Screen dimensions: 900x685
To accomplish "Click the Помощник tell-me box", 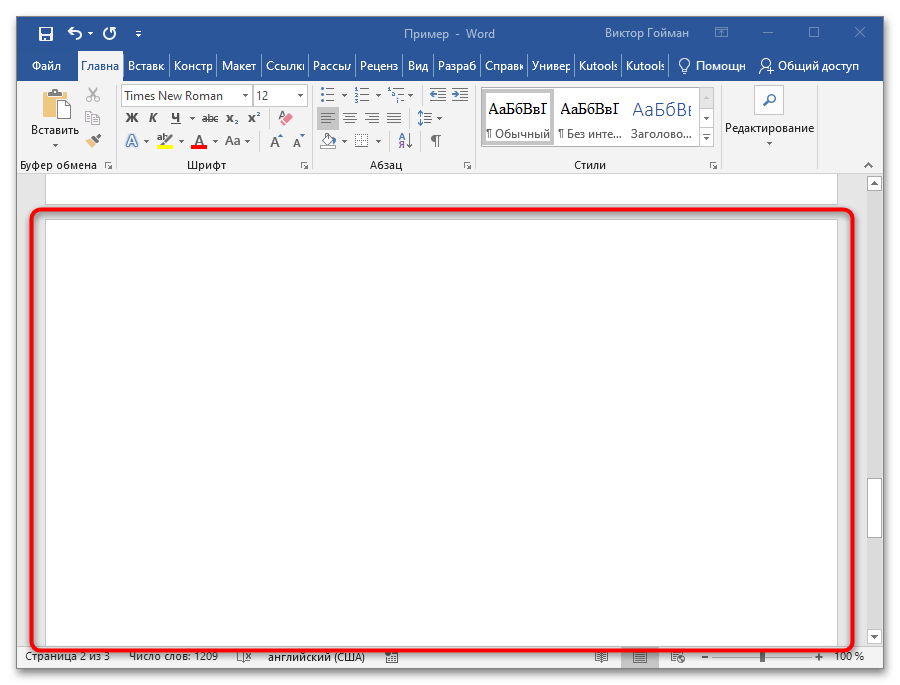I will coord(712,66).
